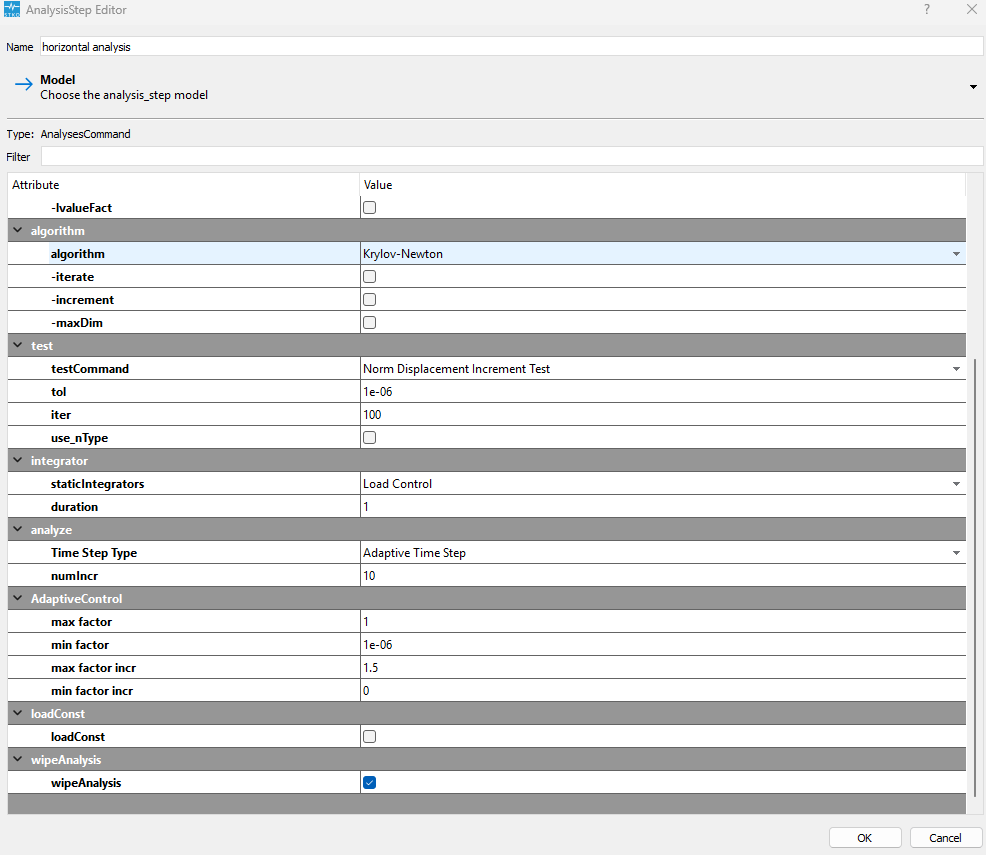Select the testCommand attribute label

pos(90,369)
